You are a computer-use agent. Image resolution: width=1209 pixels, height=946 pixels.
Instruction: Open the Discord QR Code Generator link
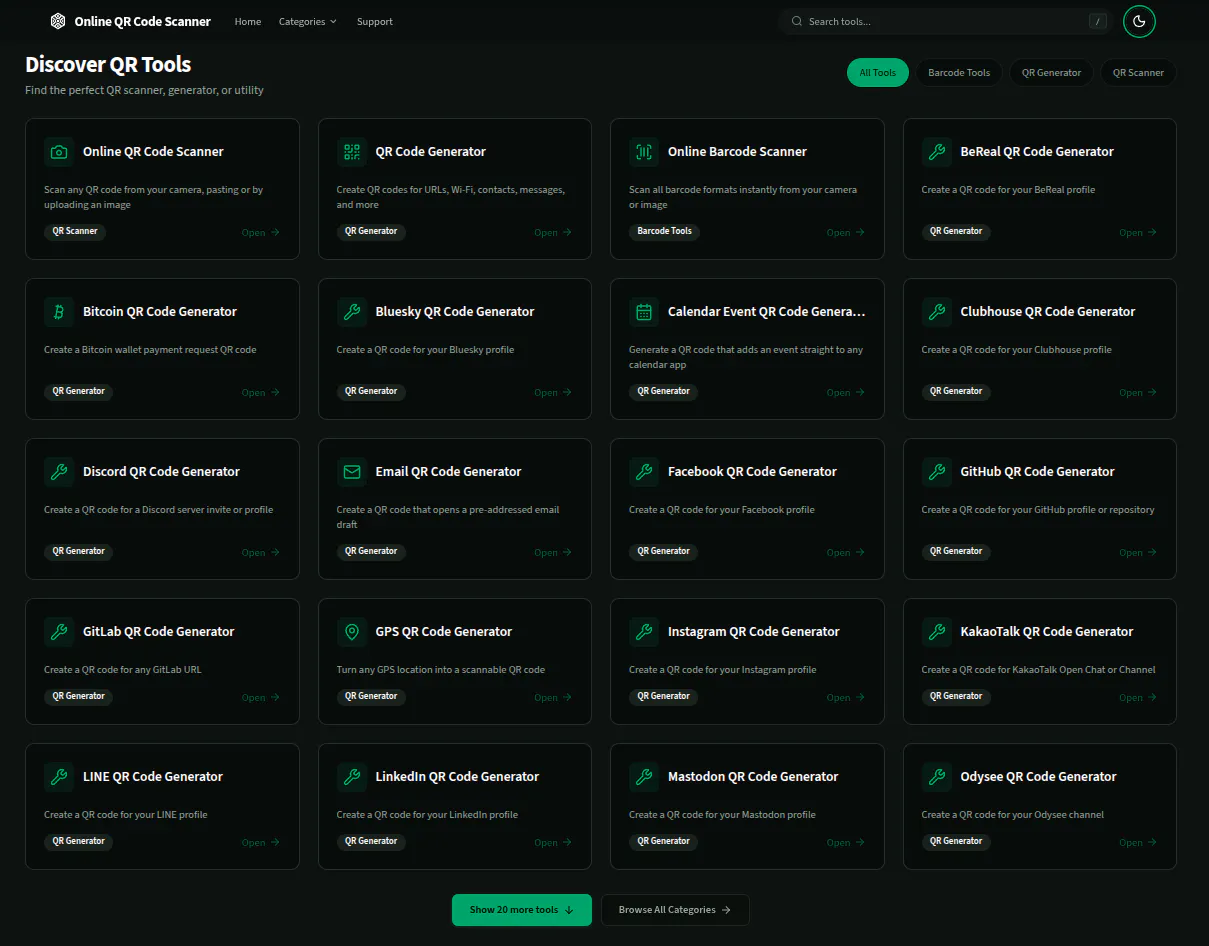161,472
